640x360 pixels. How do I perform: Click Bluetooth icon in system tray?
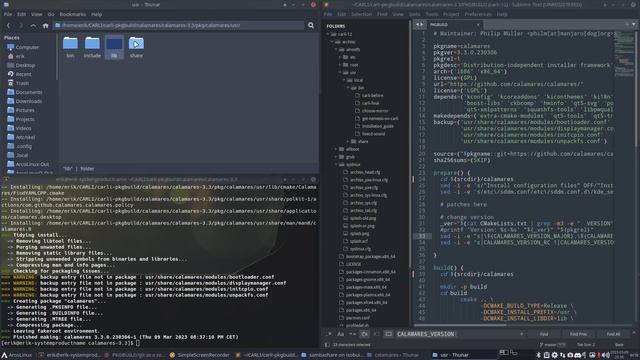(538, 355)
